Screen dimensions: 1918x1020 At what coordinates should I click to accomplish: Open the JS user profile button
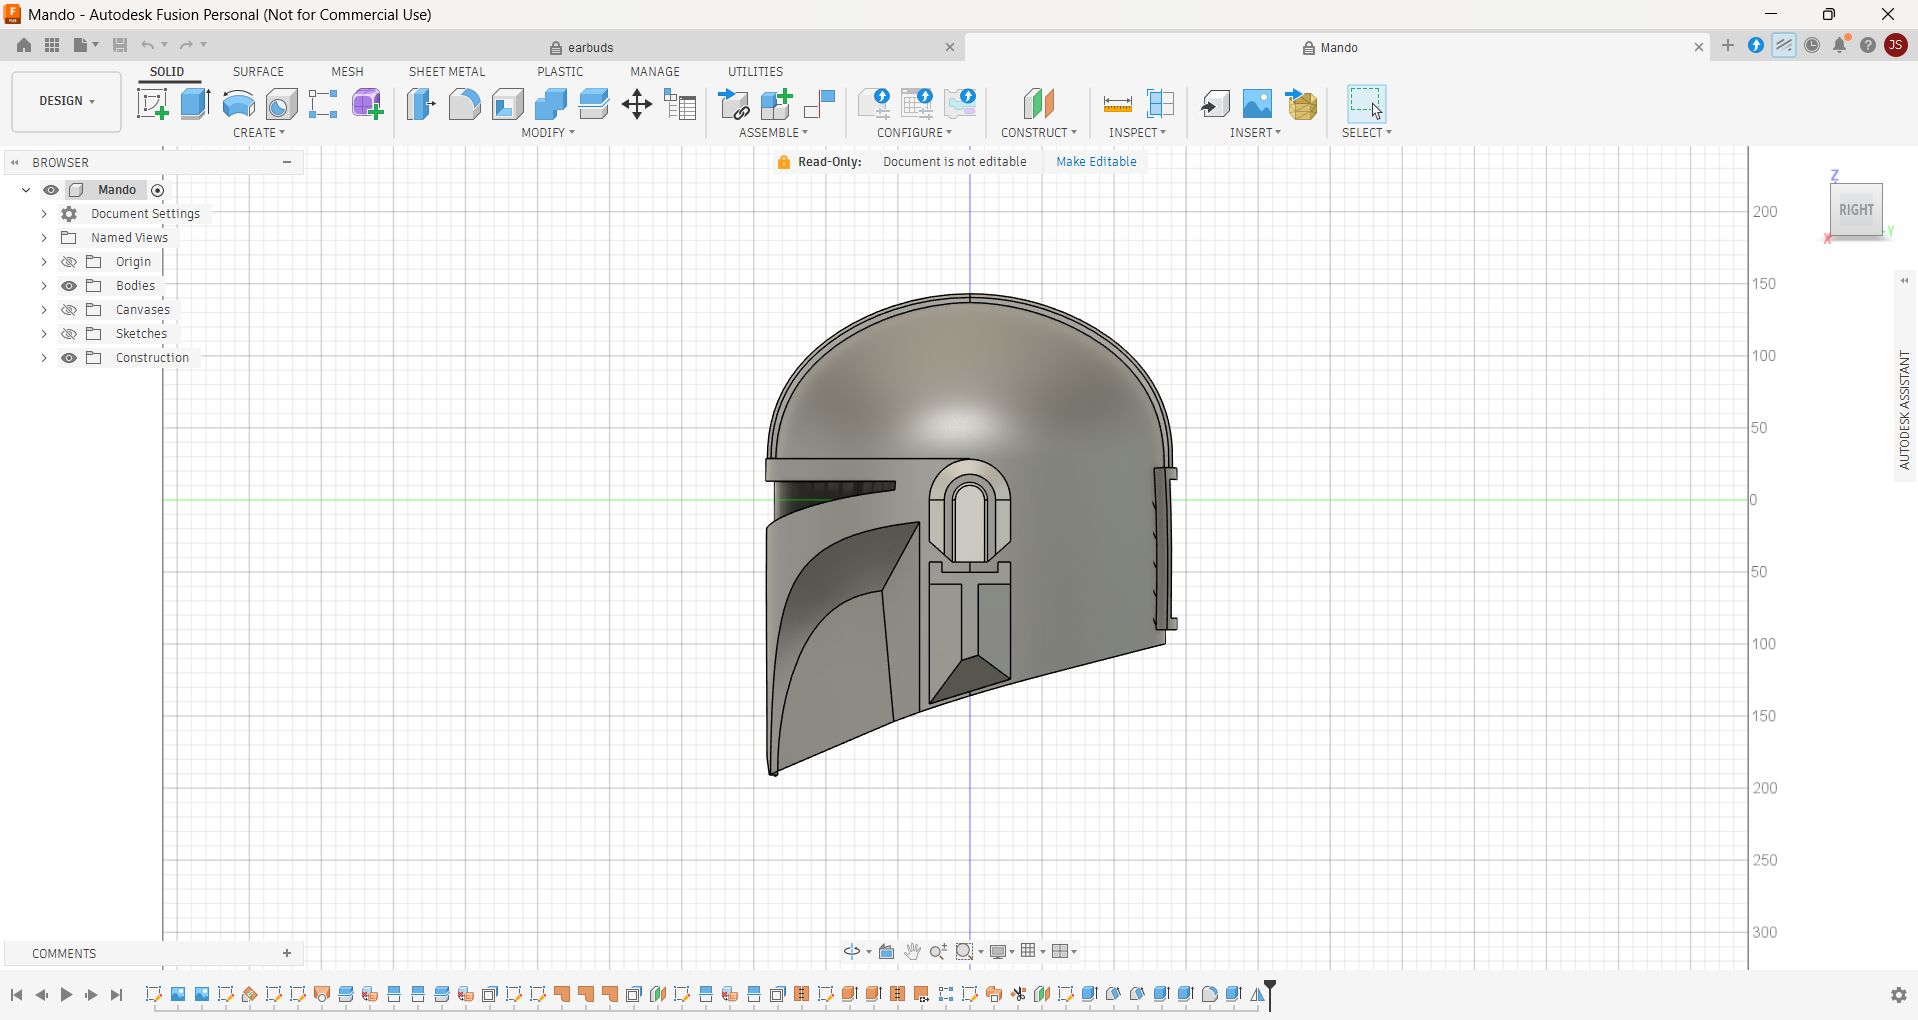pos(1895,45)
